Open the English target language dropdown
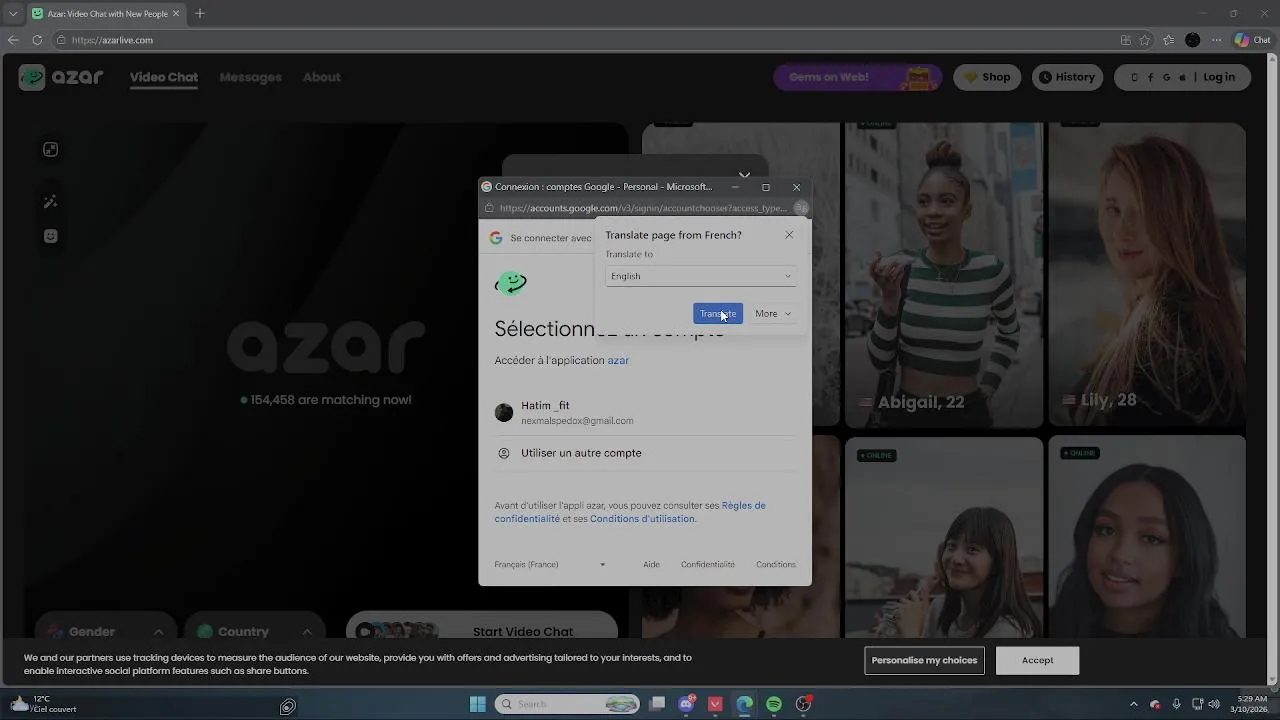This screenshot has height=720, width=1280. coord(700,276)
